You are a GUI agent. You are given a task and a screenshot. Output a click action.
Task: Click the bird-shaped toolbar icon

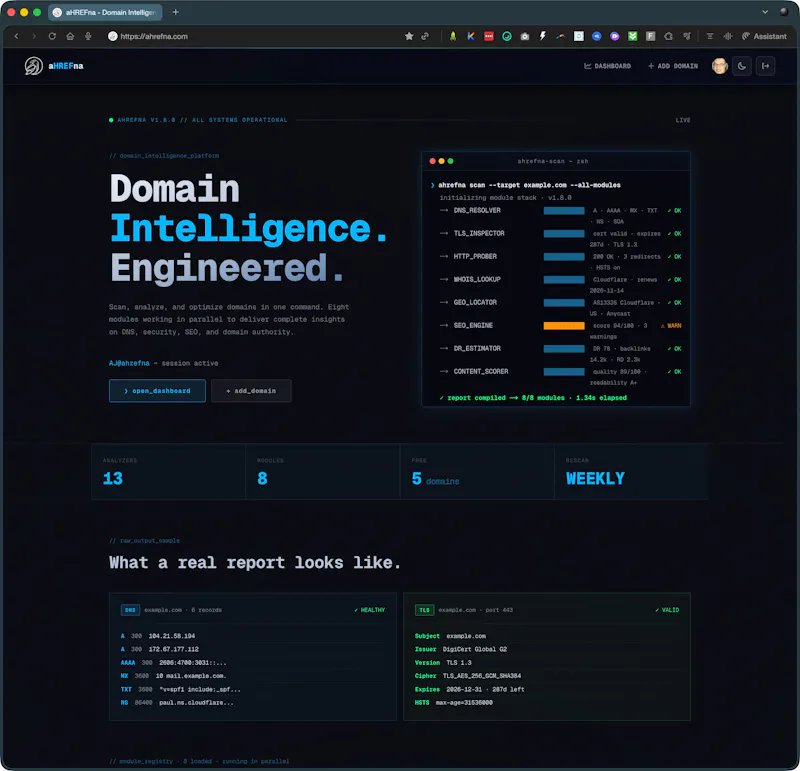pyautogui.click(x=687, y=36)
